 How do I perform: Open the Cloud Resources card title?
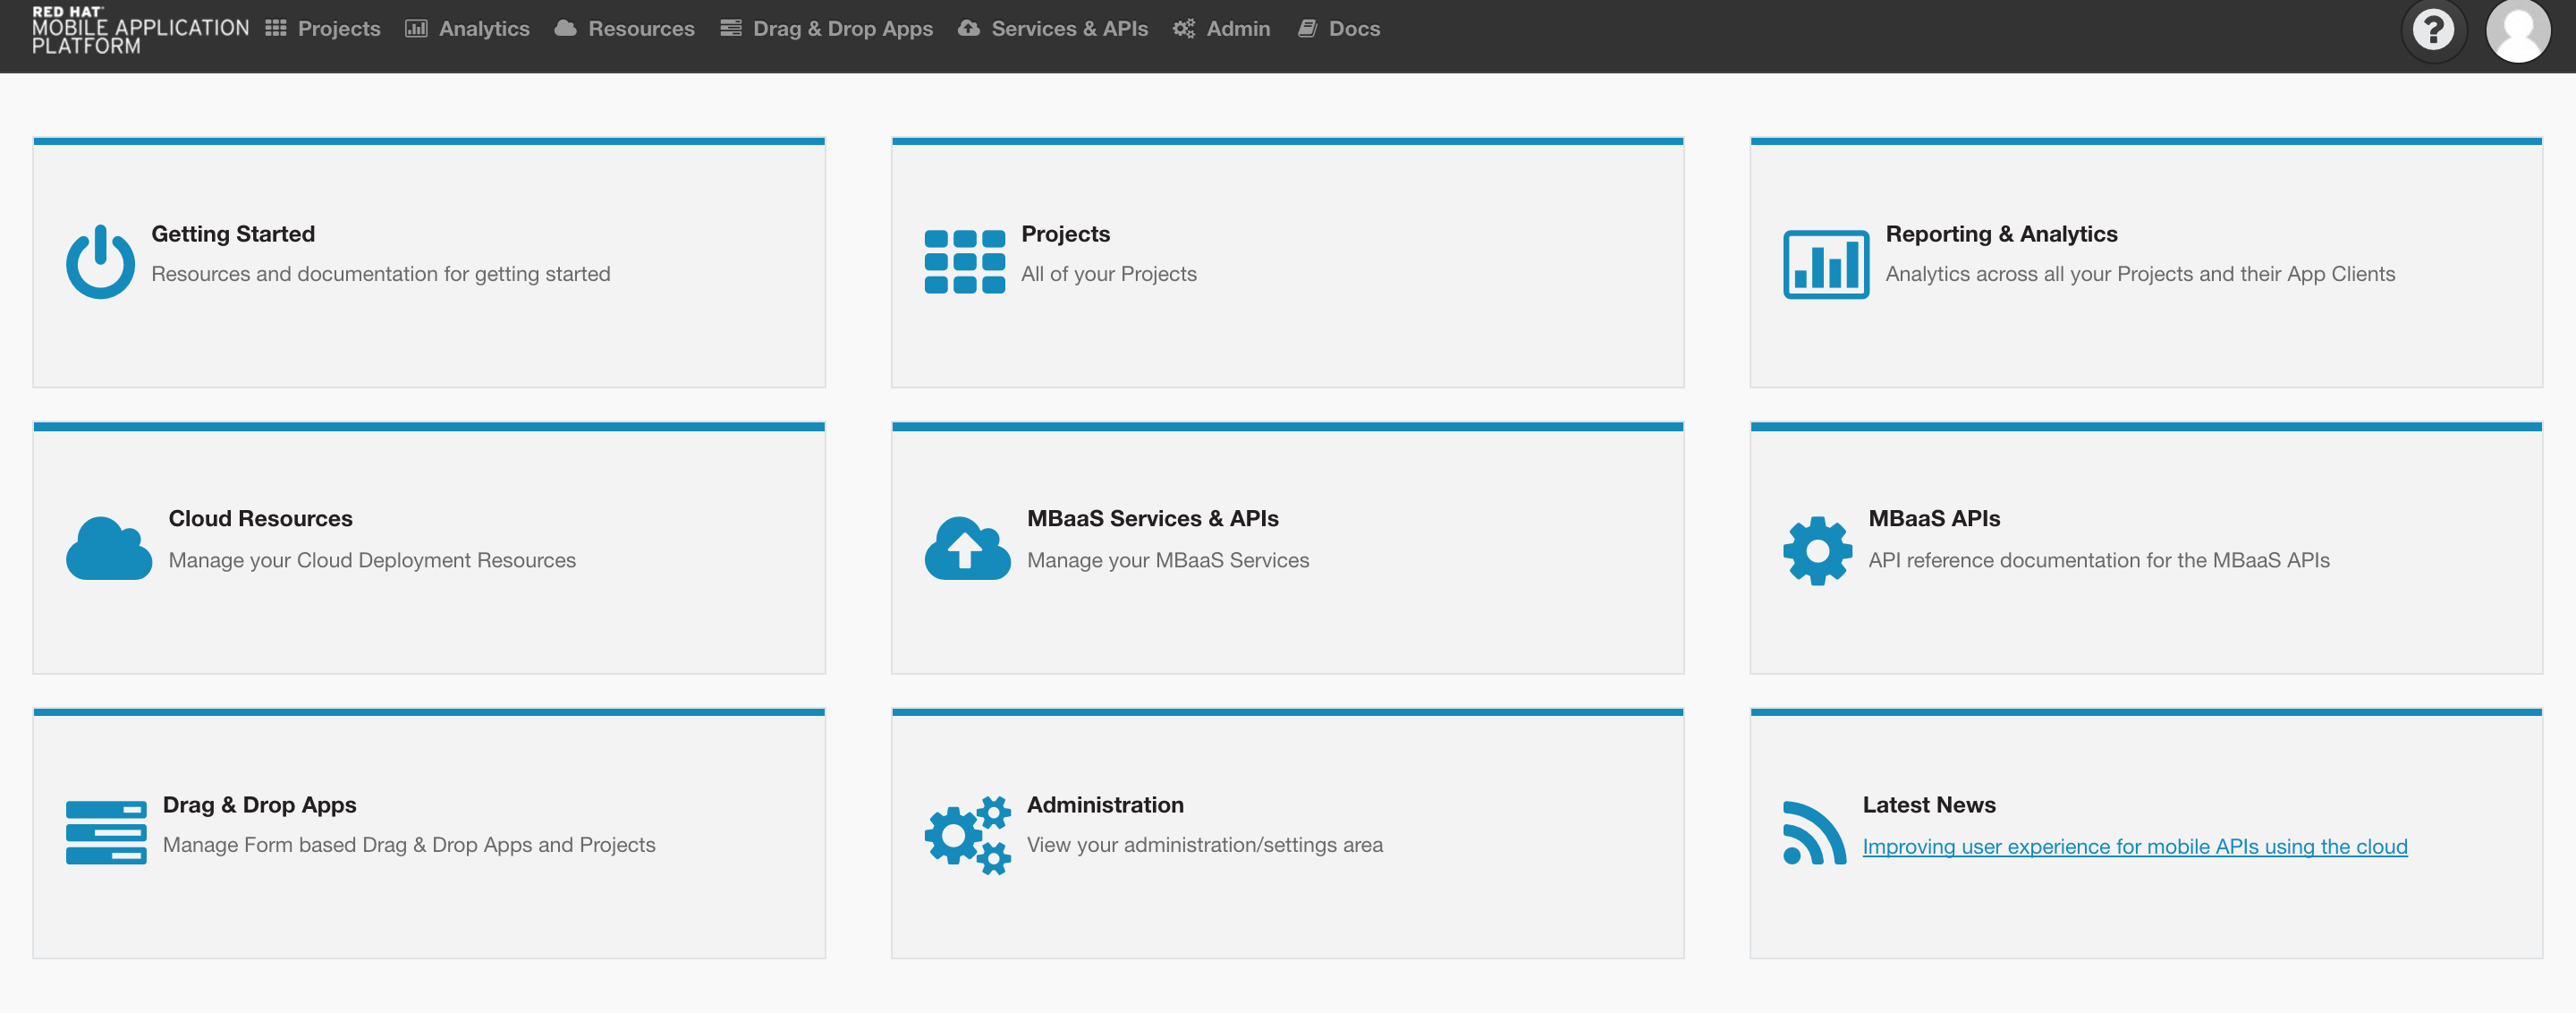coord(260,518)
